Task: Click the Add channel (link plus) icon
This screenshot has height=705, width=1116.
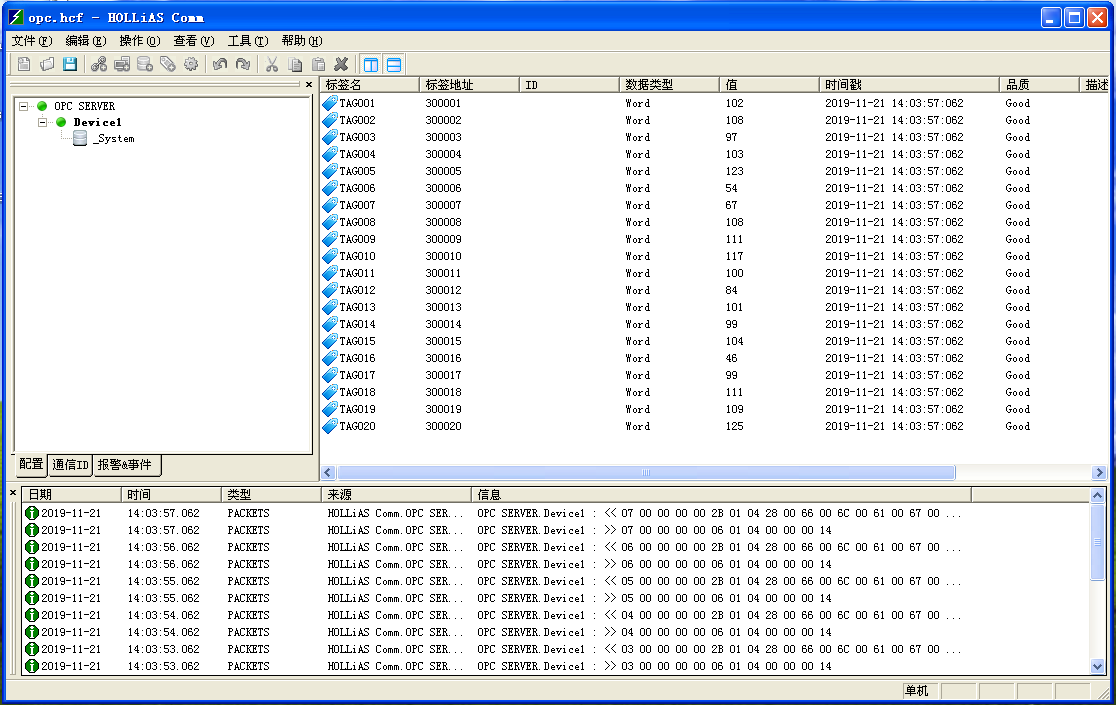Action: [x=99, y=64]
